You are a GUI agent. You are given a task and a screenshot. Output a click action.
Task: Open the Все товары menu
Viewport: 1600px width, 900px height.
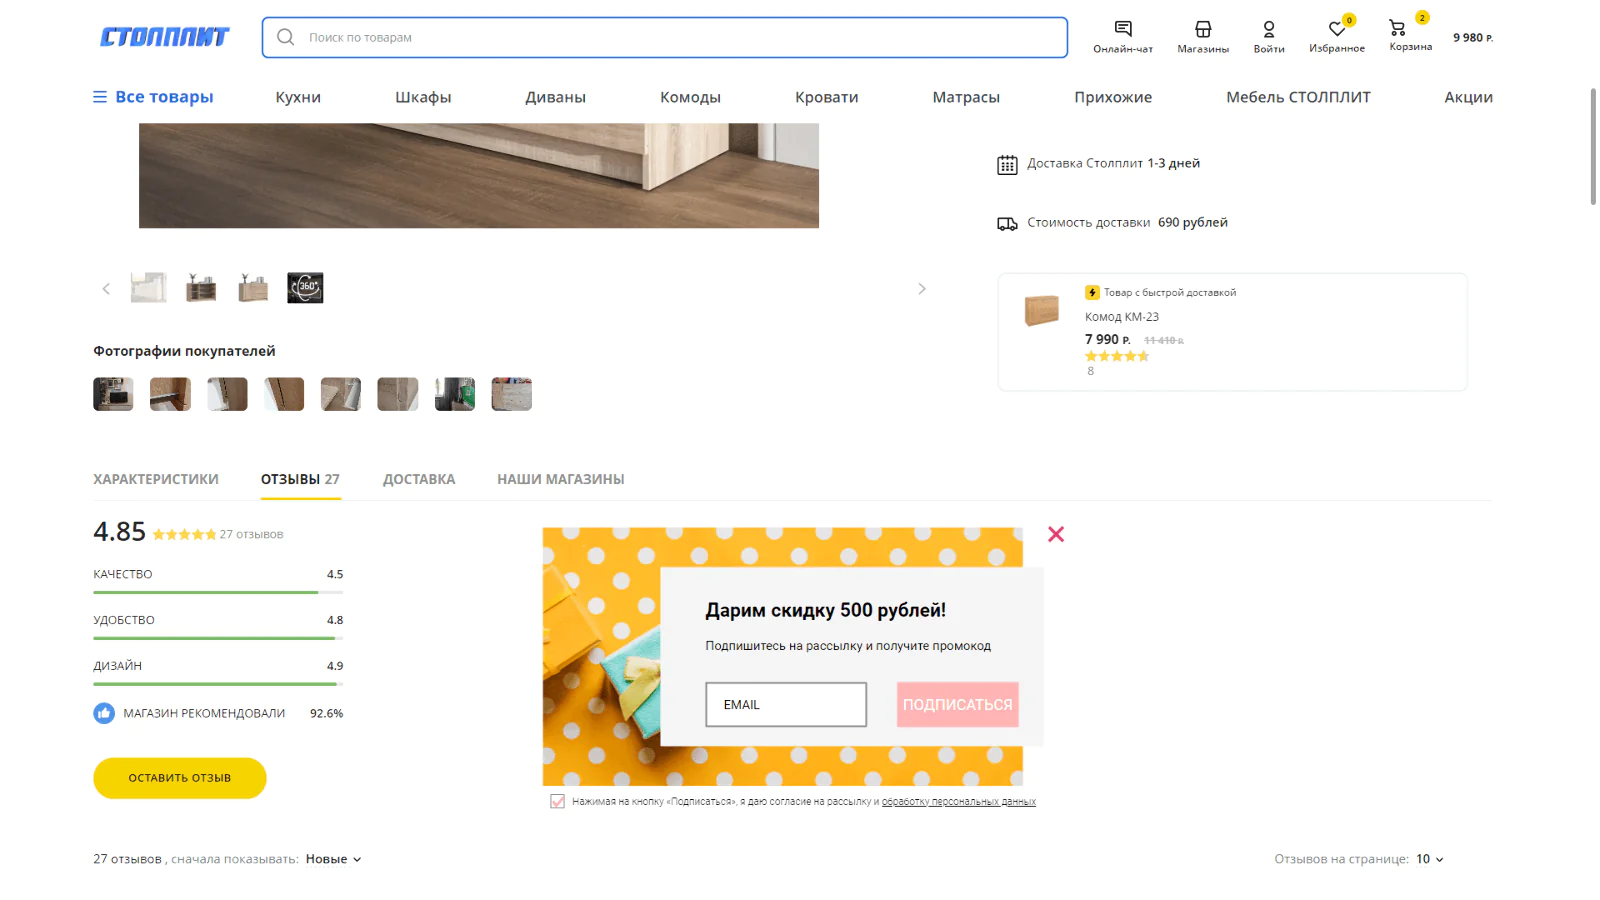[153, 97]
